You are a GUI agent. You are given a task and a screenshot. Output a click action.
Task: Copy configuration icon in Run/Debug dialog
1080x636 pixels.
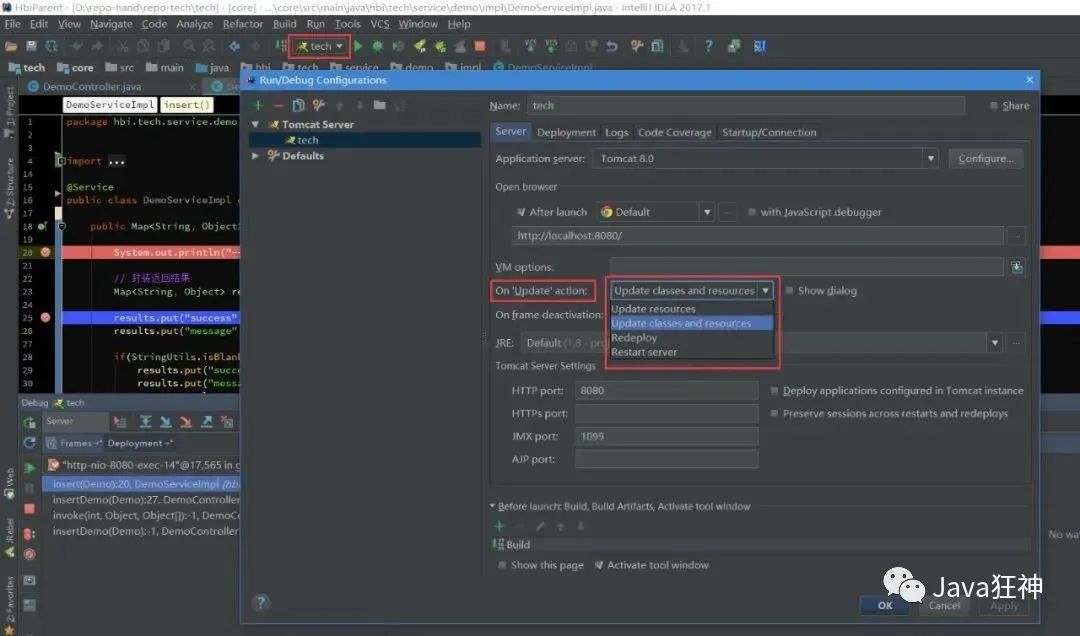coord(298,105)
